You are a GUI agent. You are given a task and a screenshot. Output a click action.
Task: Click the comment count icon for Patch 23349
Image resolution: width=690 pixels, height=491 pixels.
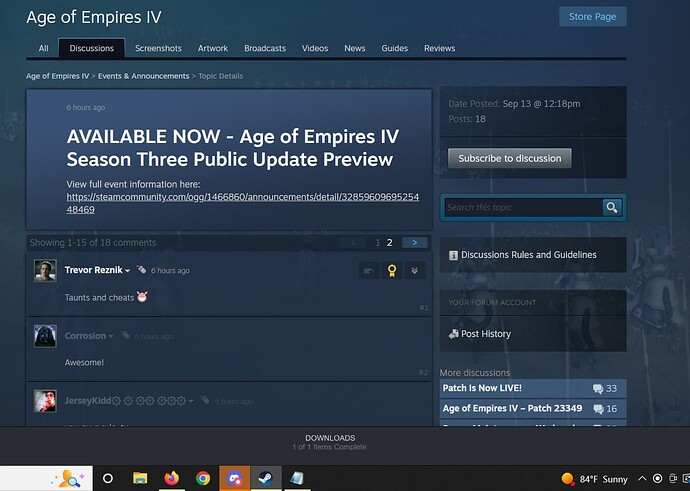pyautogui.click(x=598, y=409)
